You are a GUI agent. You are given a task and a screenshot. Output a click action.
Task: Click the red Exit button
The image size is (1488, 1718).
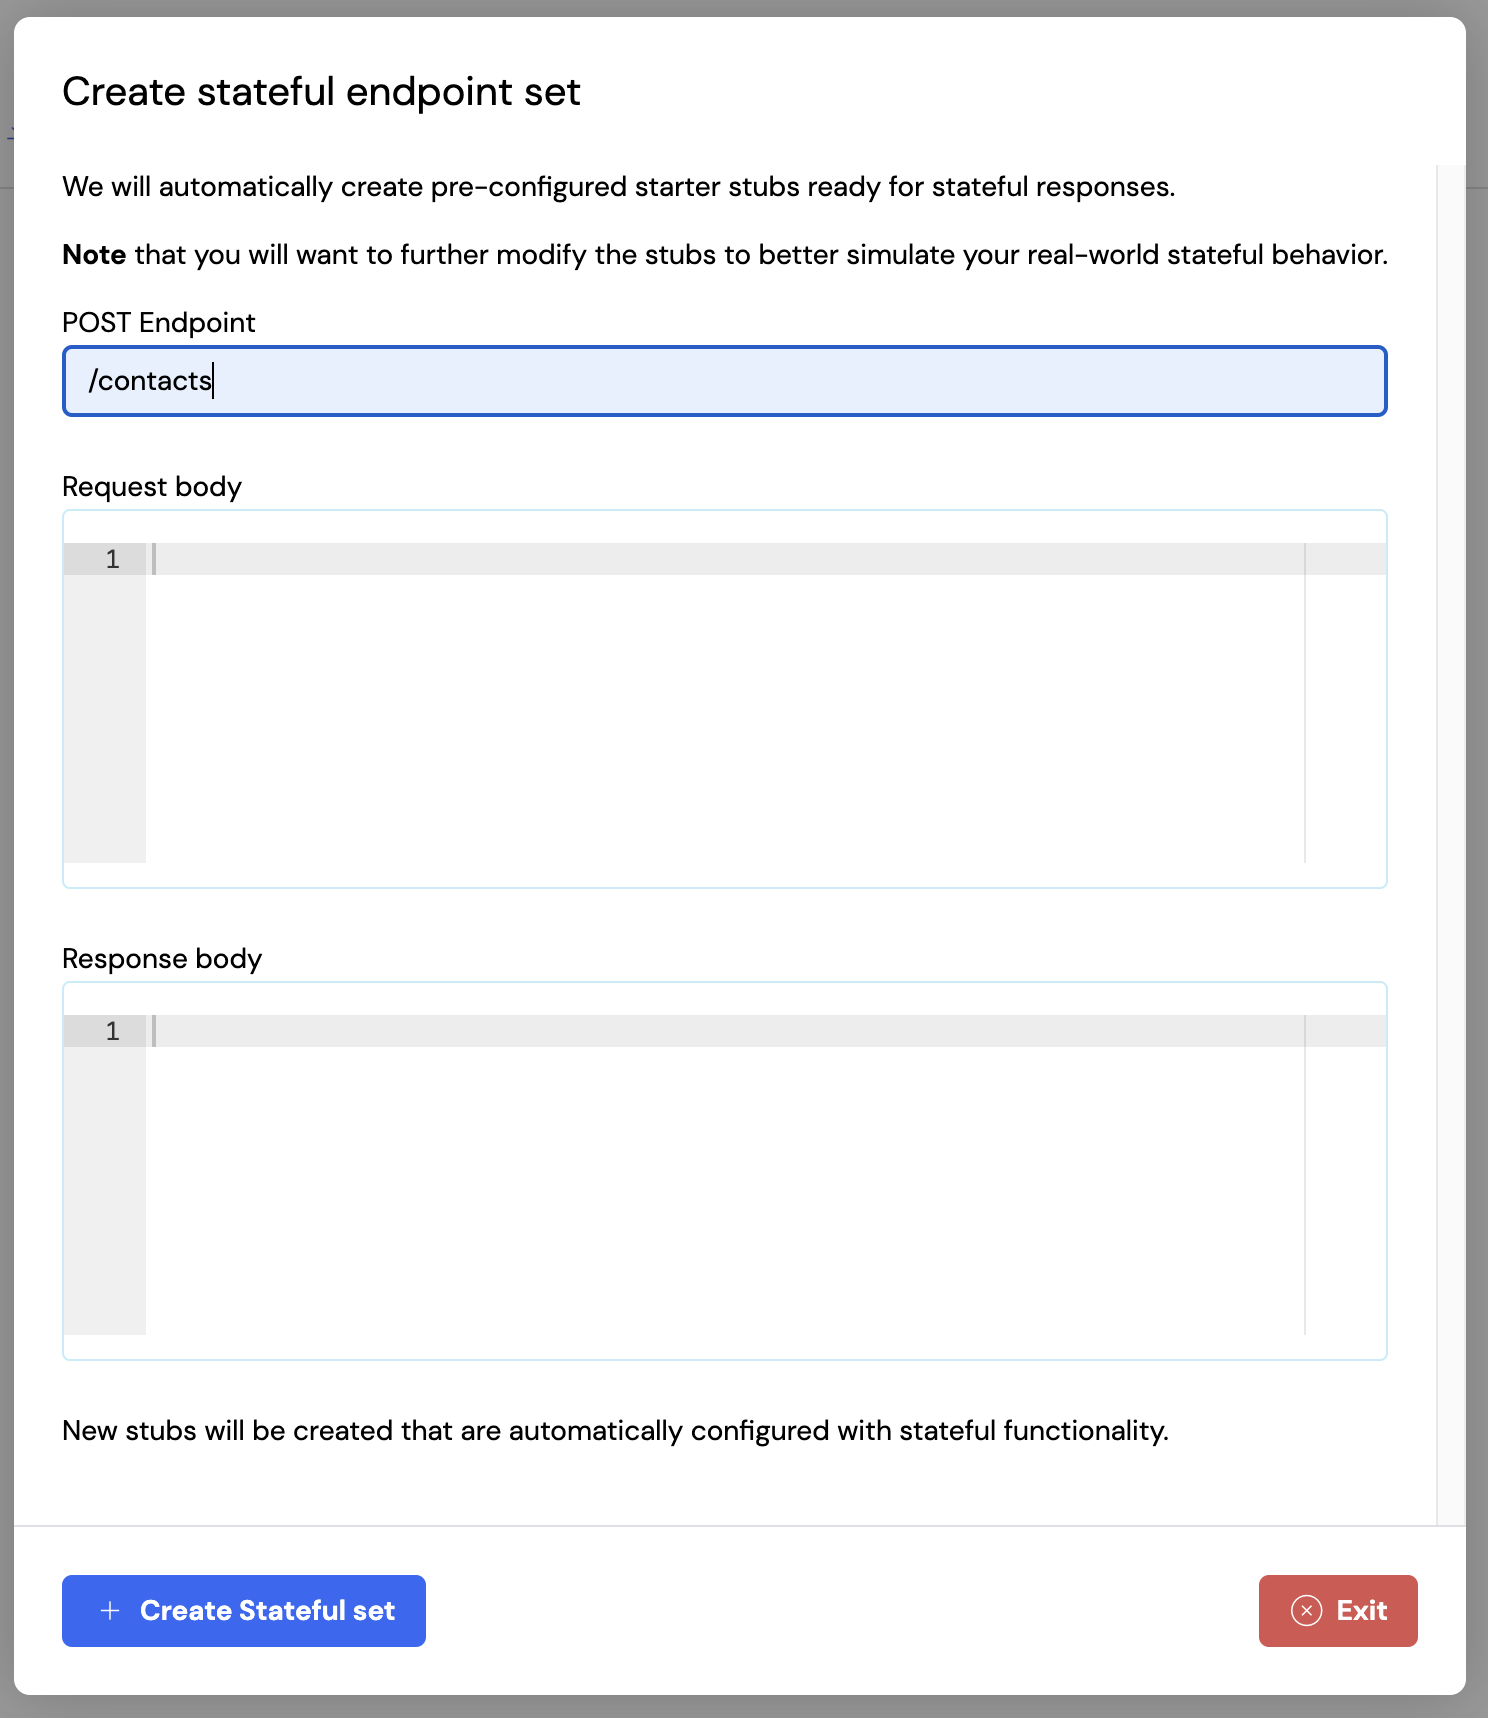1338,1610
